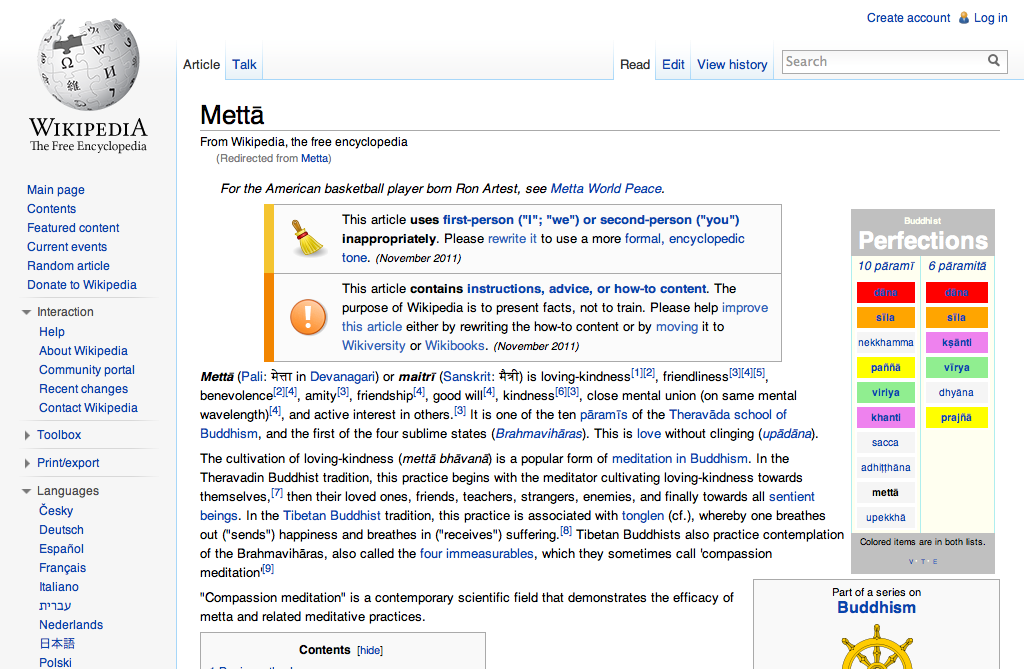This screenshot has height=669, width=1024.
Task: Open Current events link
Action: [x=67, y=247]
